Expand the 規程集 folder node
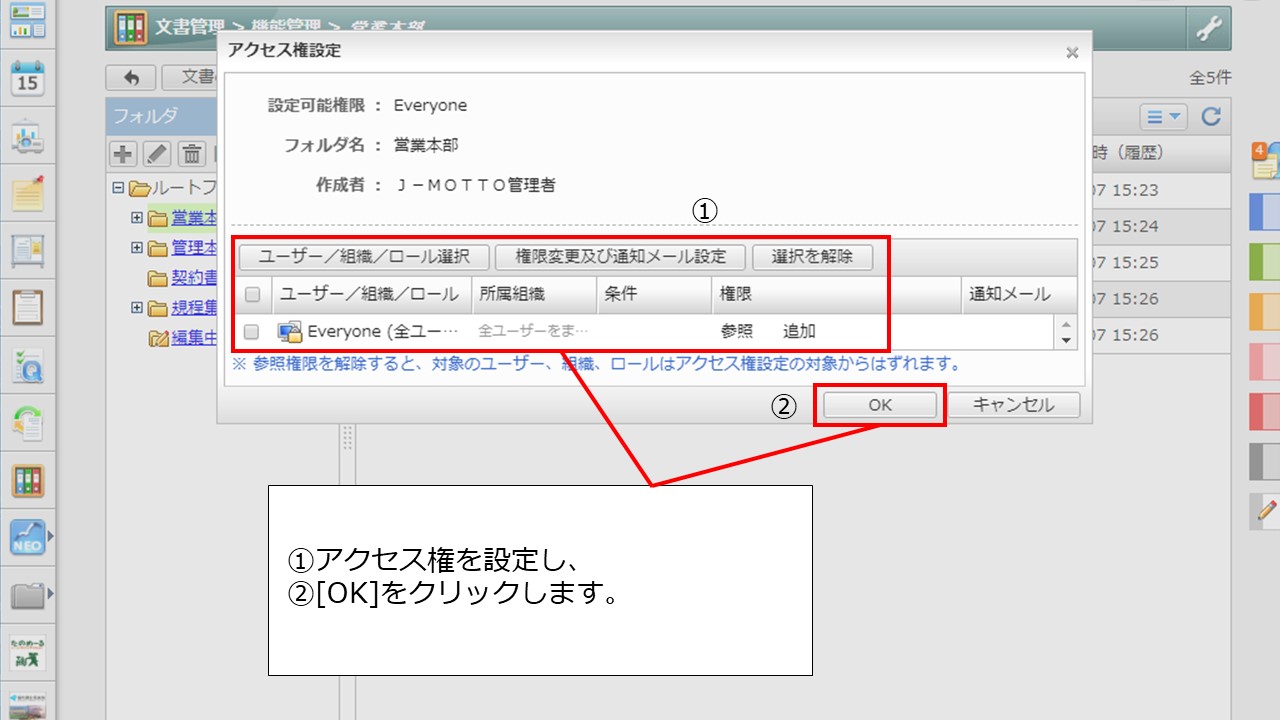 click(x=136, y=307)
